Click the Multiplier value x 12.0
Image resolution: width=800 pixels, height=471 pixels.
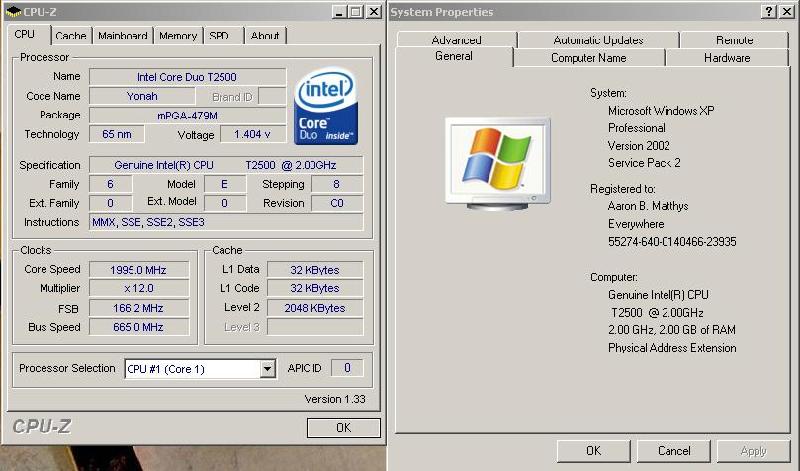(138, 288)
